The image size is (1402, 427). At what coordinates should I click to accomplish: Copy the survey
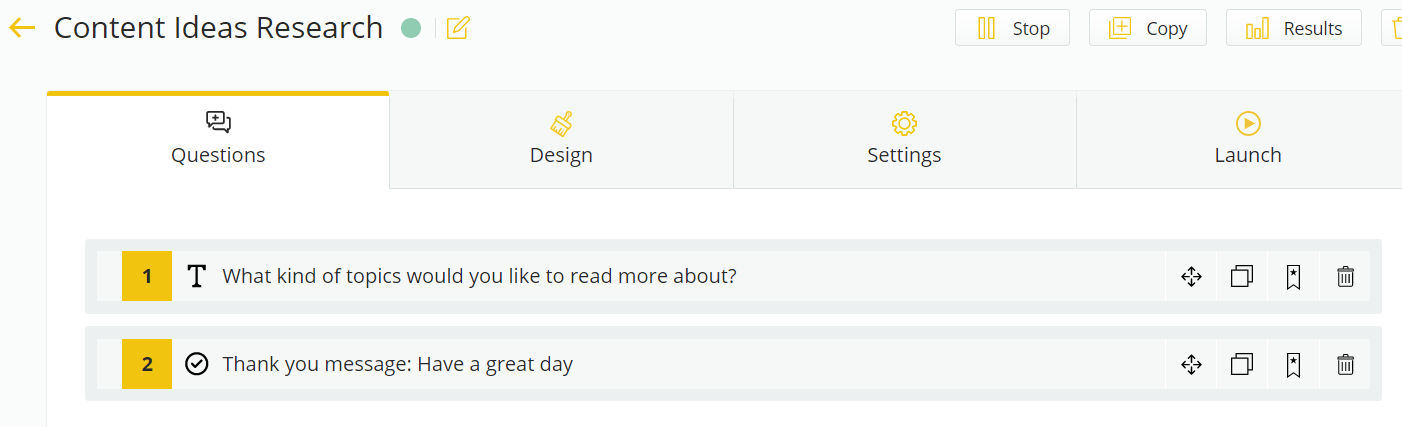tap(1147, 28)
